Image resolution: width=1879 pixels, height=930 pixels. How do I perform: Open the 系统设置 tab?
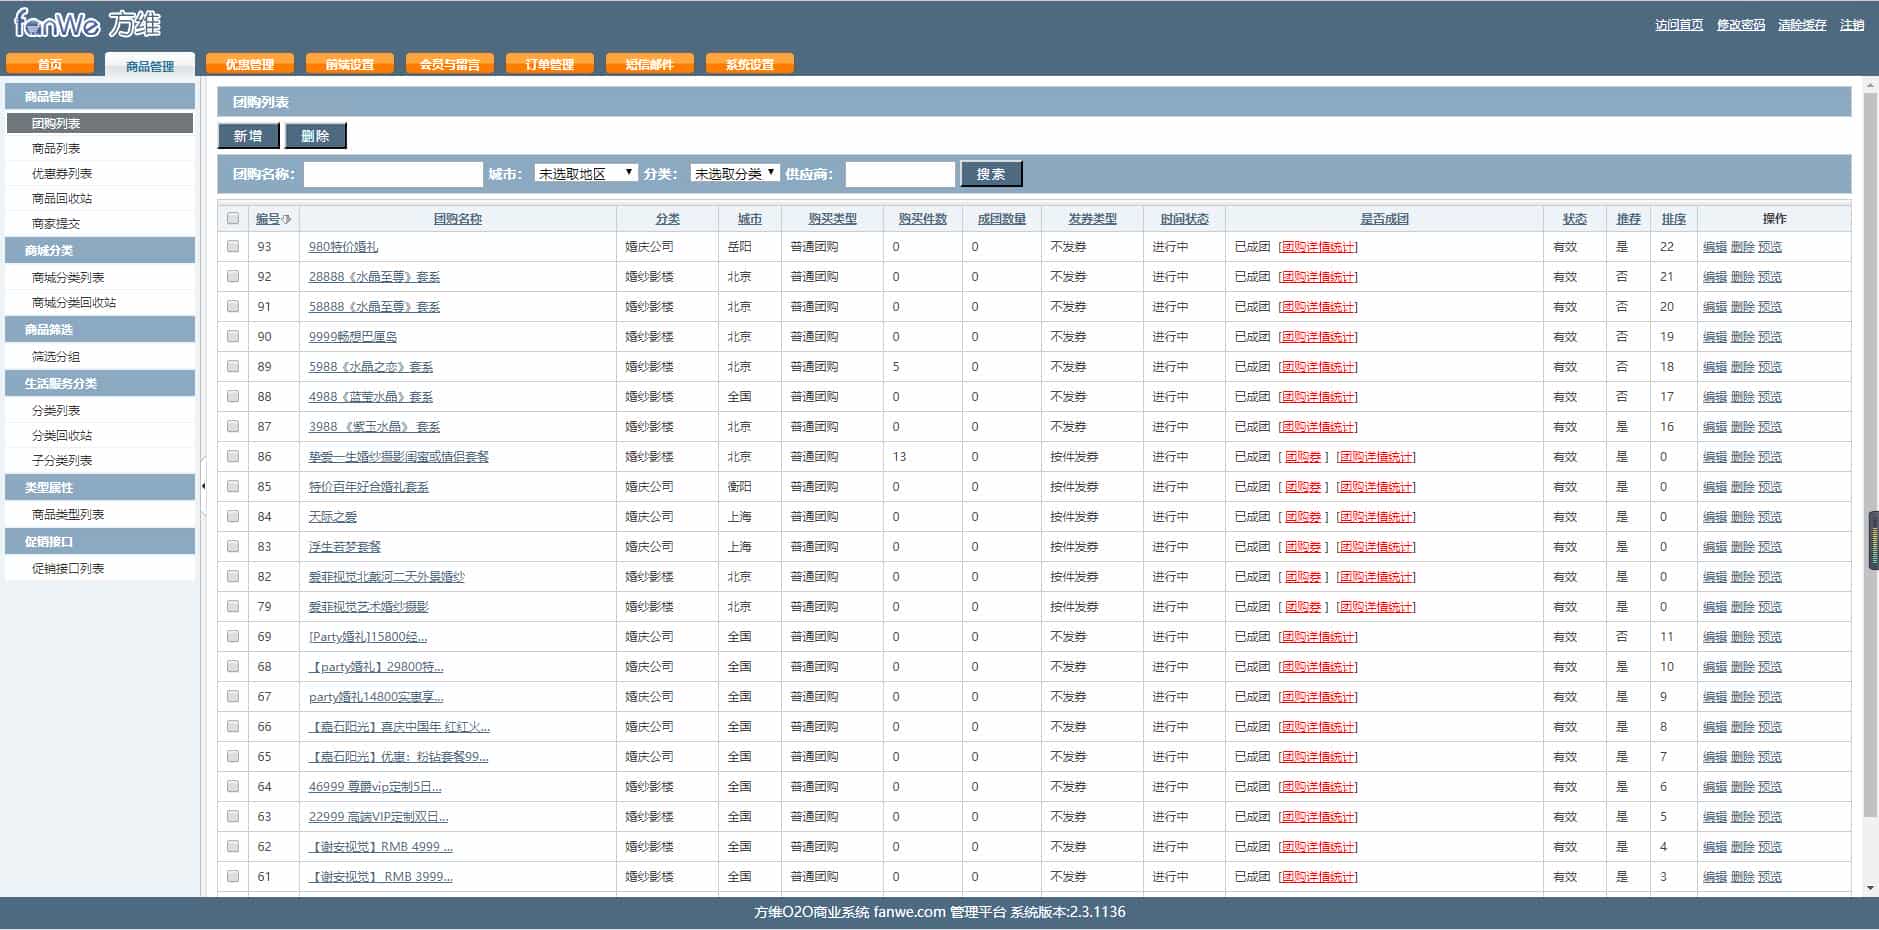(x=750, y=64)
